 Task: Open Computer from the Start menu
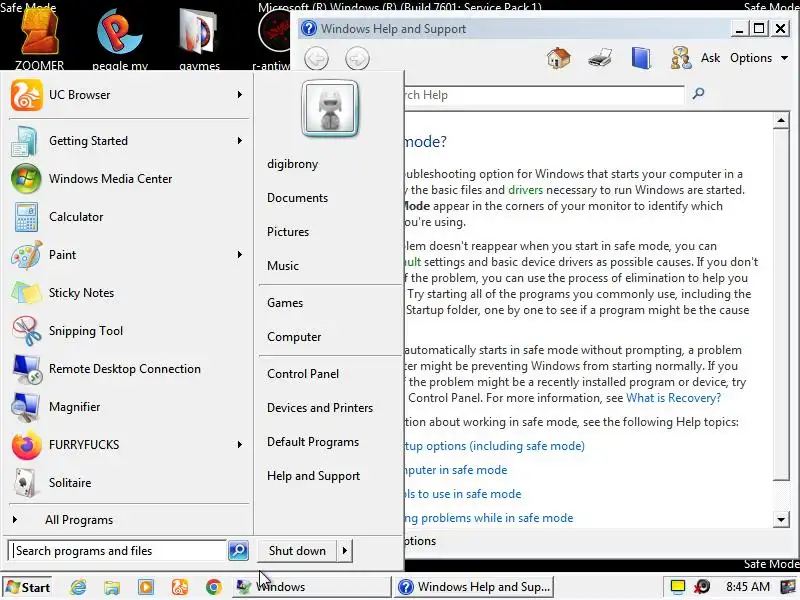(x=294, y=337)
